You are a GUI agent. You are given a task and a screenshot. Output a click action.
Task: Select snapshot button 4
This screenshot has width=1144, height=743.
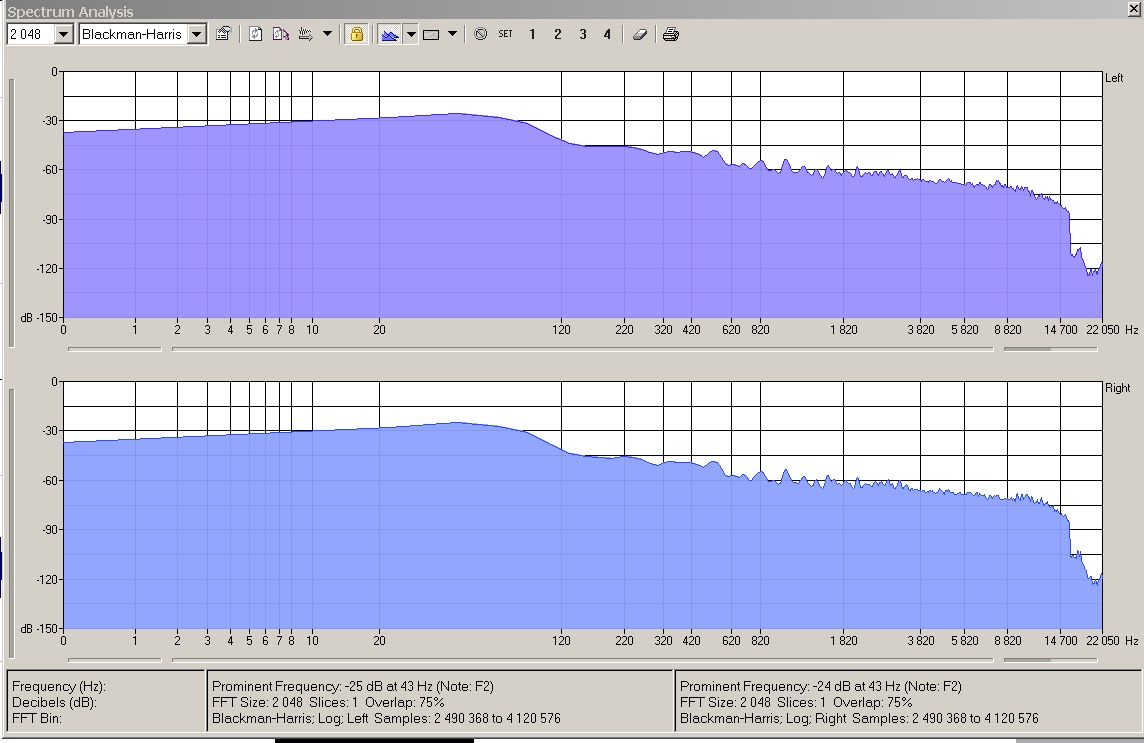click(x=607, y=34)
